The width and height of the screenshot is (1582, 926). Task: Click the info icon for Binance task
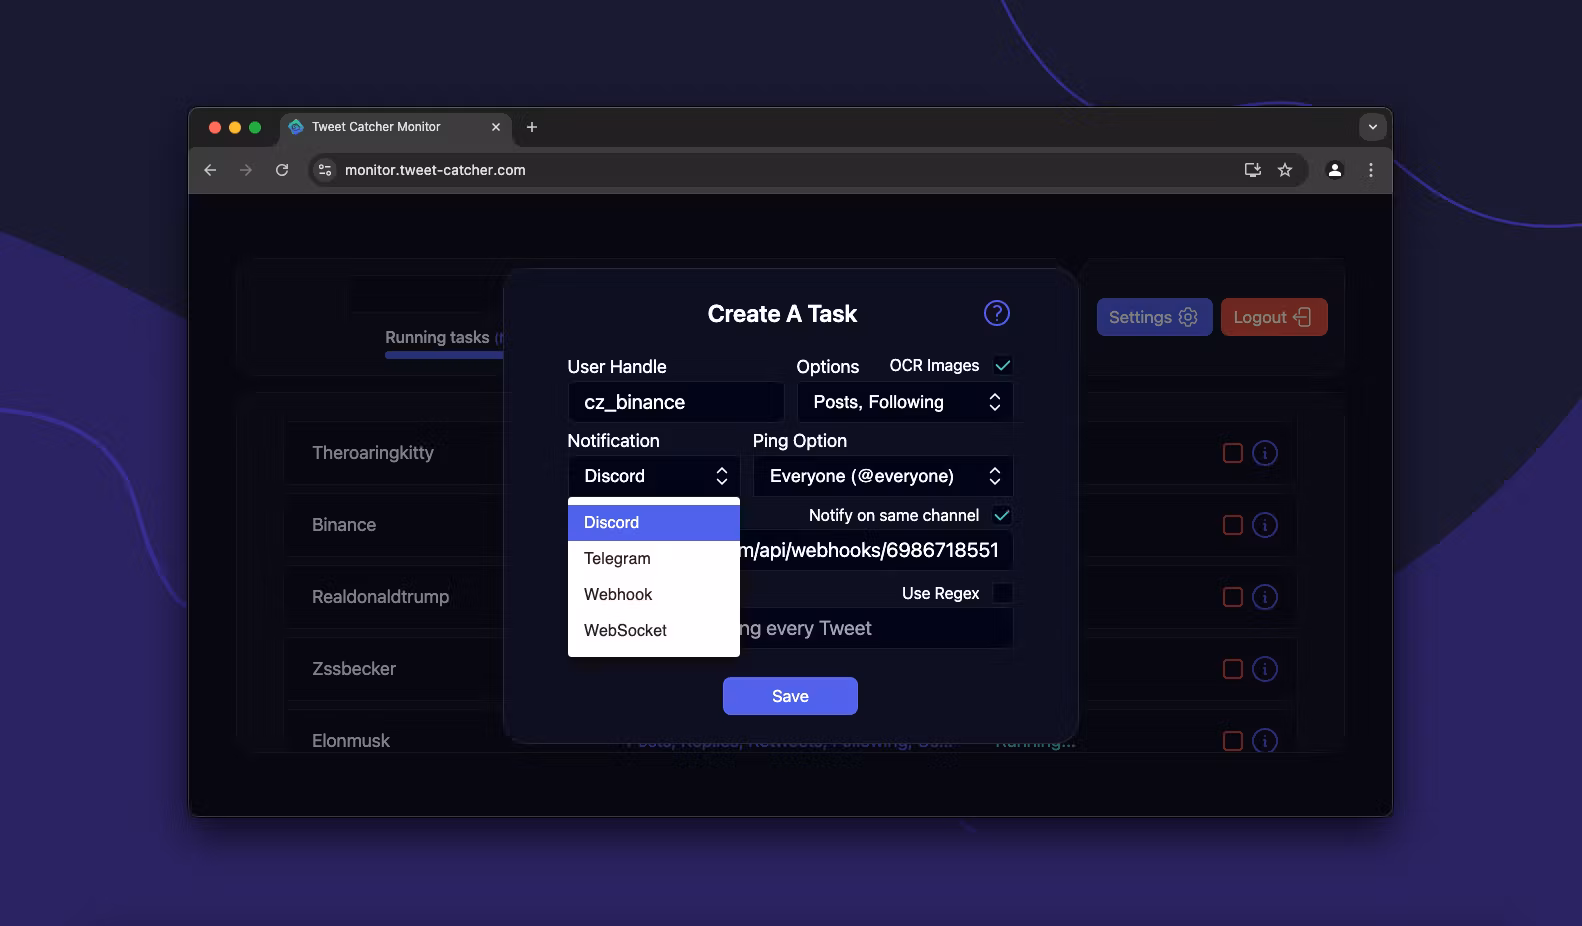pos(1264,525)
